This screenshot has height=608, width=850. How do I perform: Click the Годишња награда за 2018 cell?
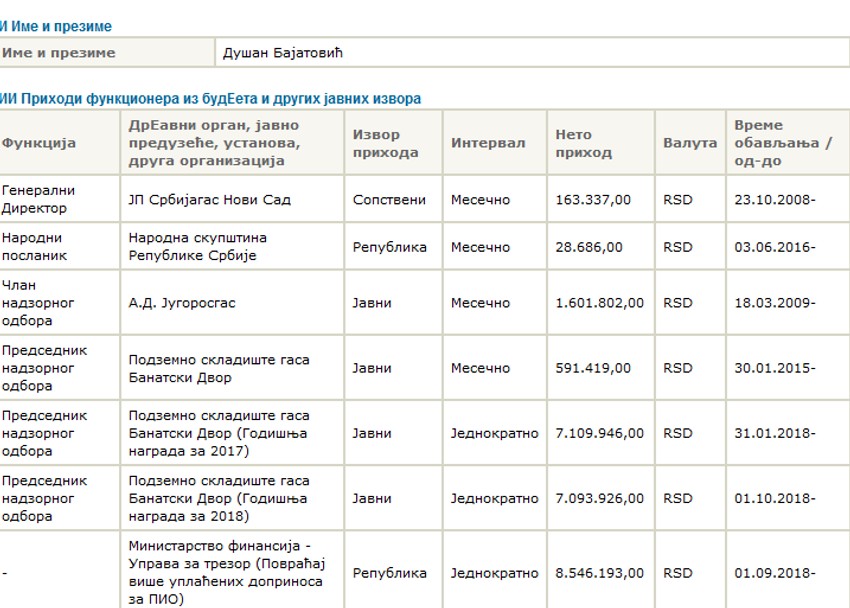coord(218,498)
